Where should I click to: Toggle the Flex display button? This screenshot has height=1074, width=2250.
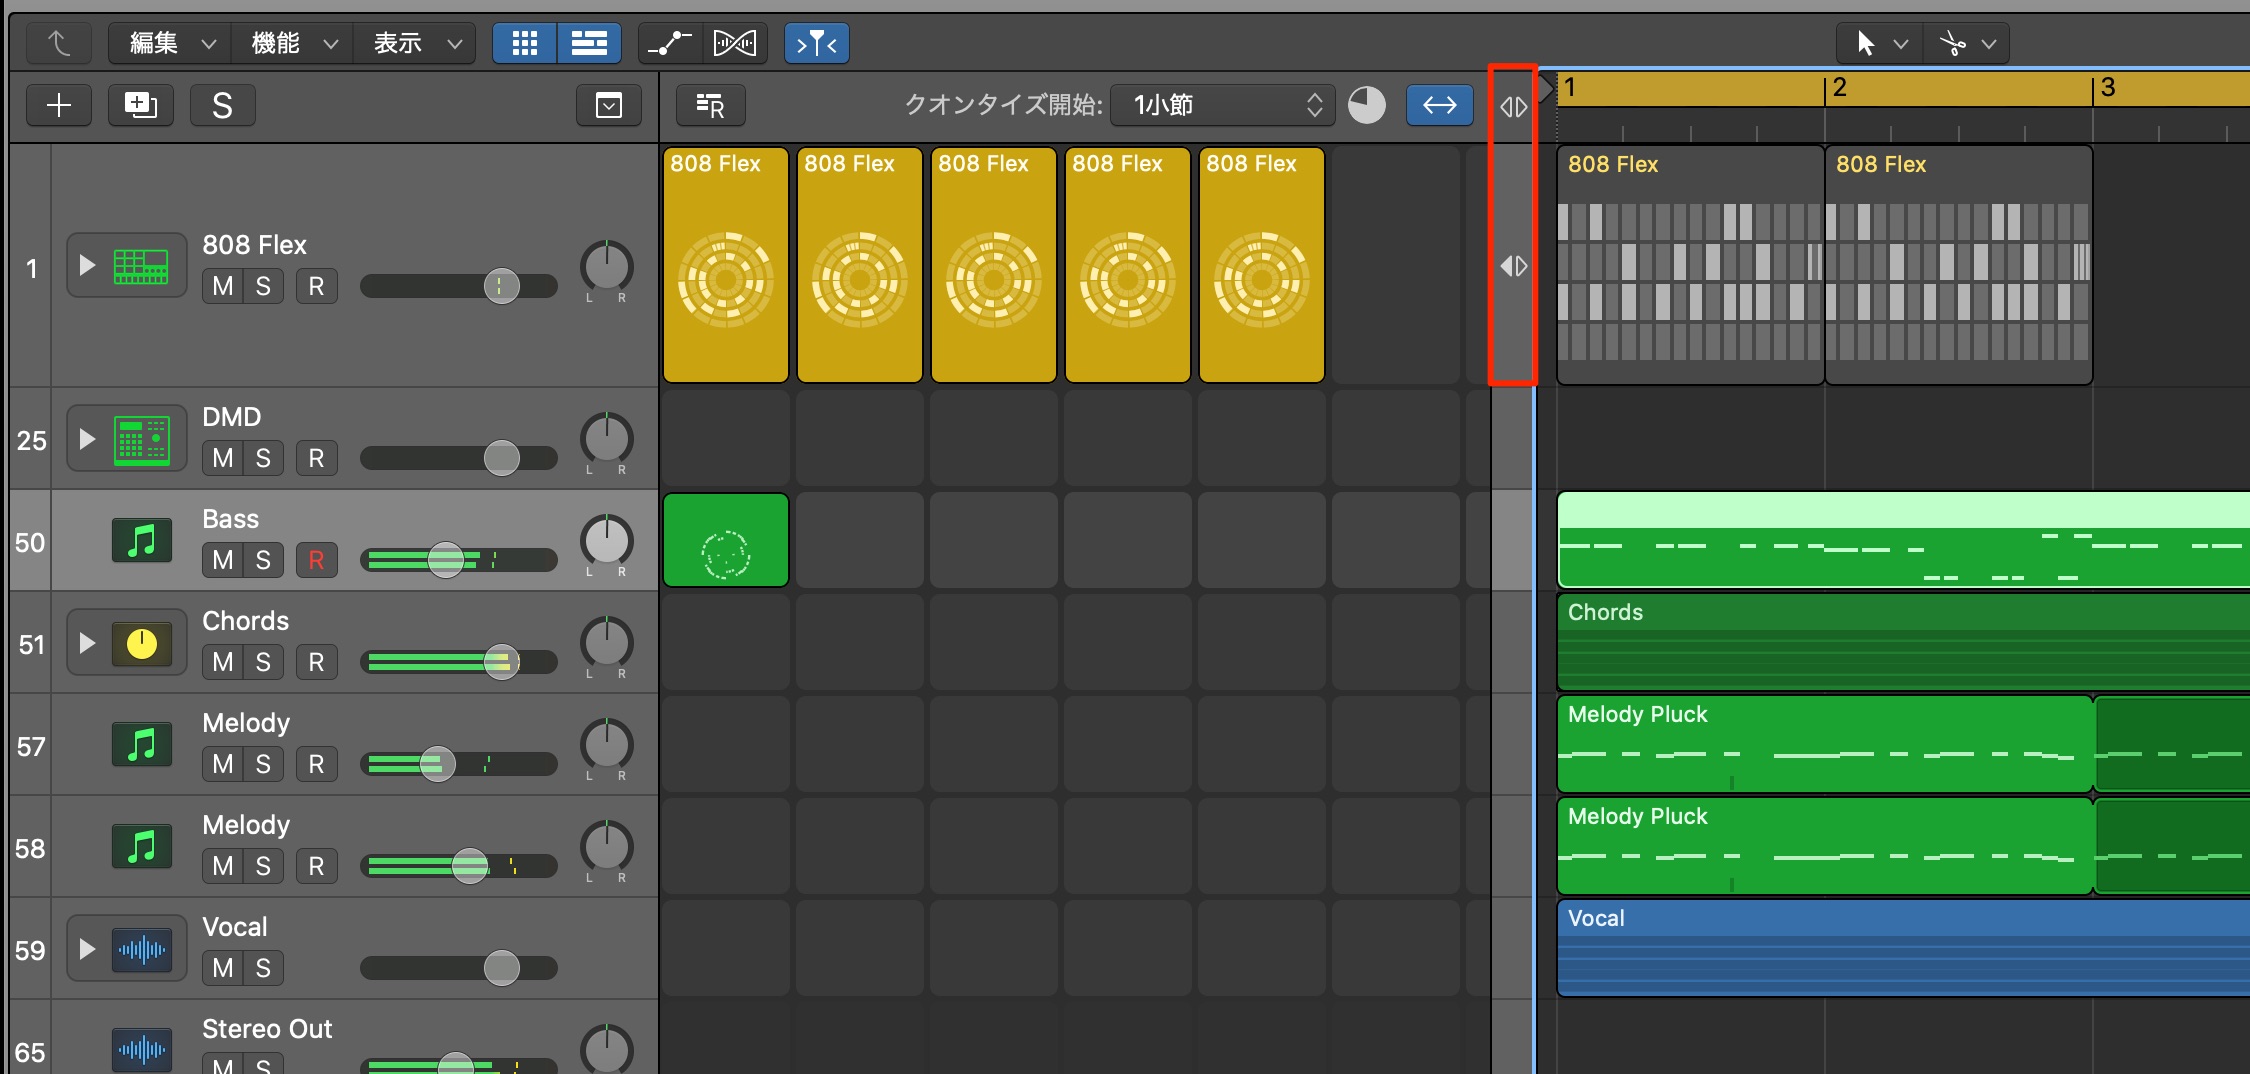(x=735, y=43)
